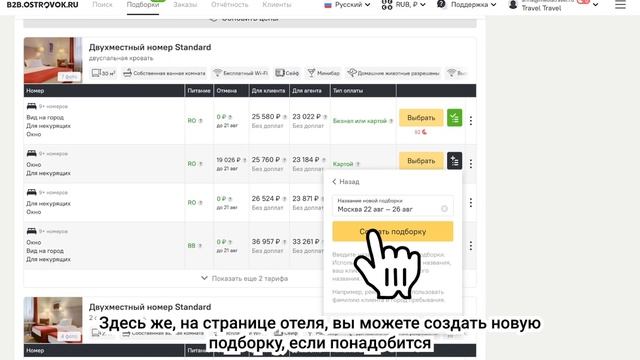Screen dimensions: 640x360
Task: Open three-dots menu for the 25 580 ₽ rate
Action: (x=471, y=121)
